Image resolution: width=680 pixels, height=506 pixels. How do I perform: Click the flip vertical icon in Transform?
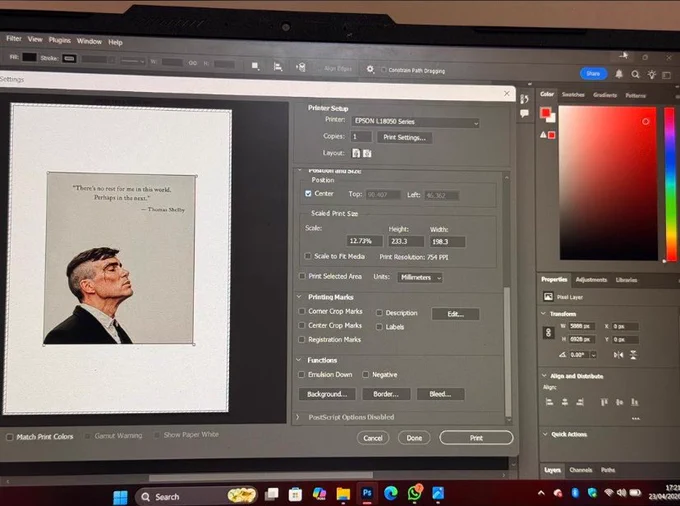pyautogui.click(x=633, y=355)
